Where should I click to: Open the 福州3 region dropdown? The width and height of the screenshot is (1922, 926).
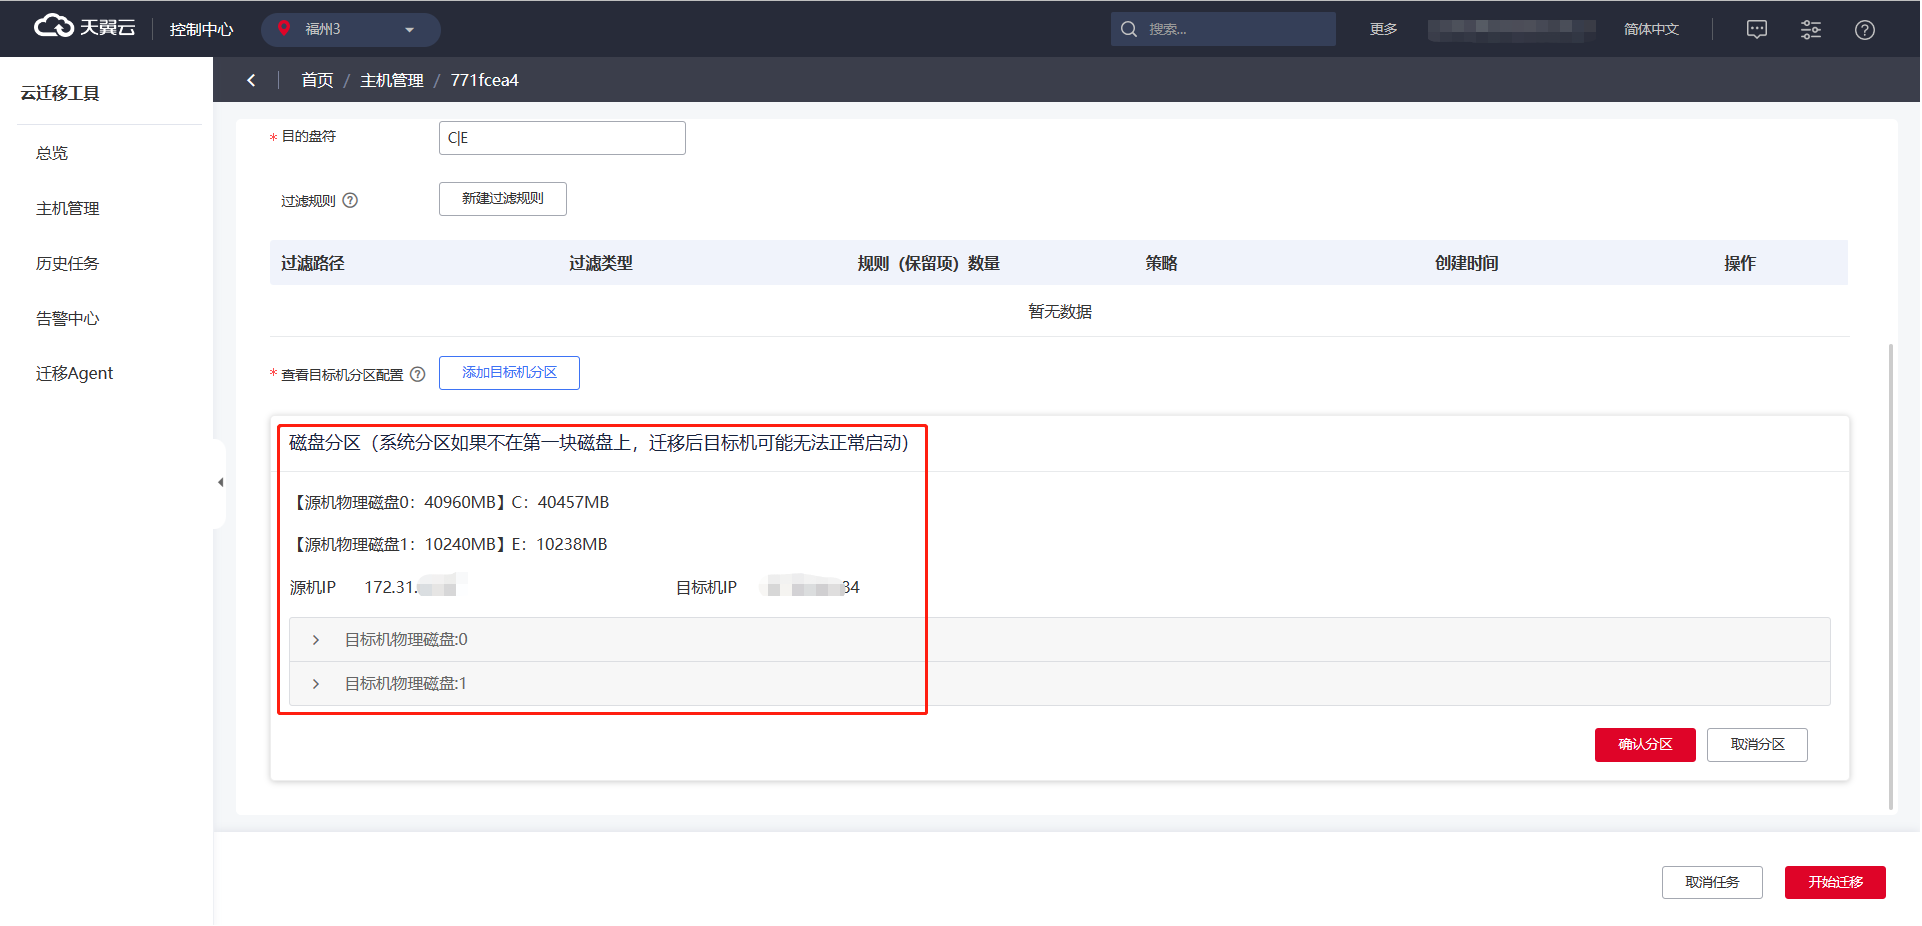pyautogui.click(x=350, y=29)
